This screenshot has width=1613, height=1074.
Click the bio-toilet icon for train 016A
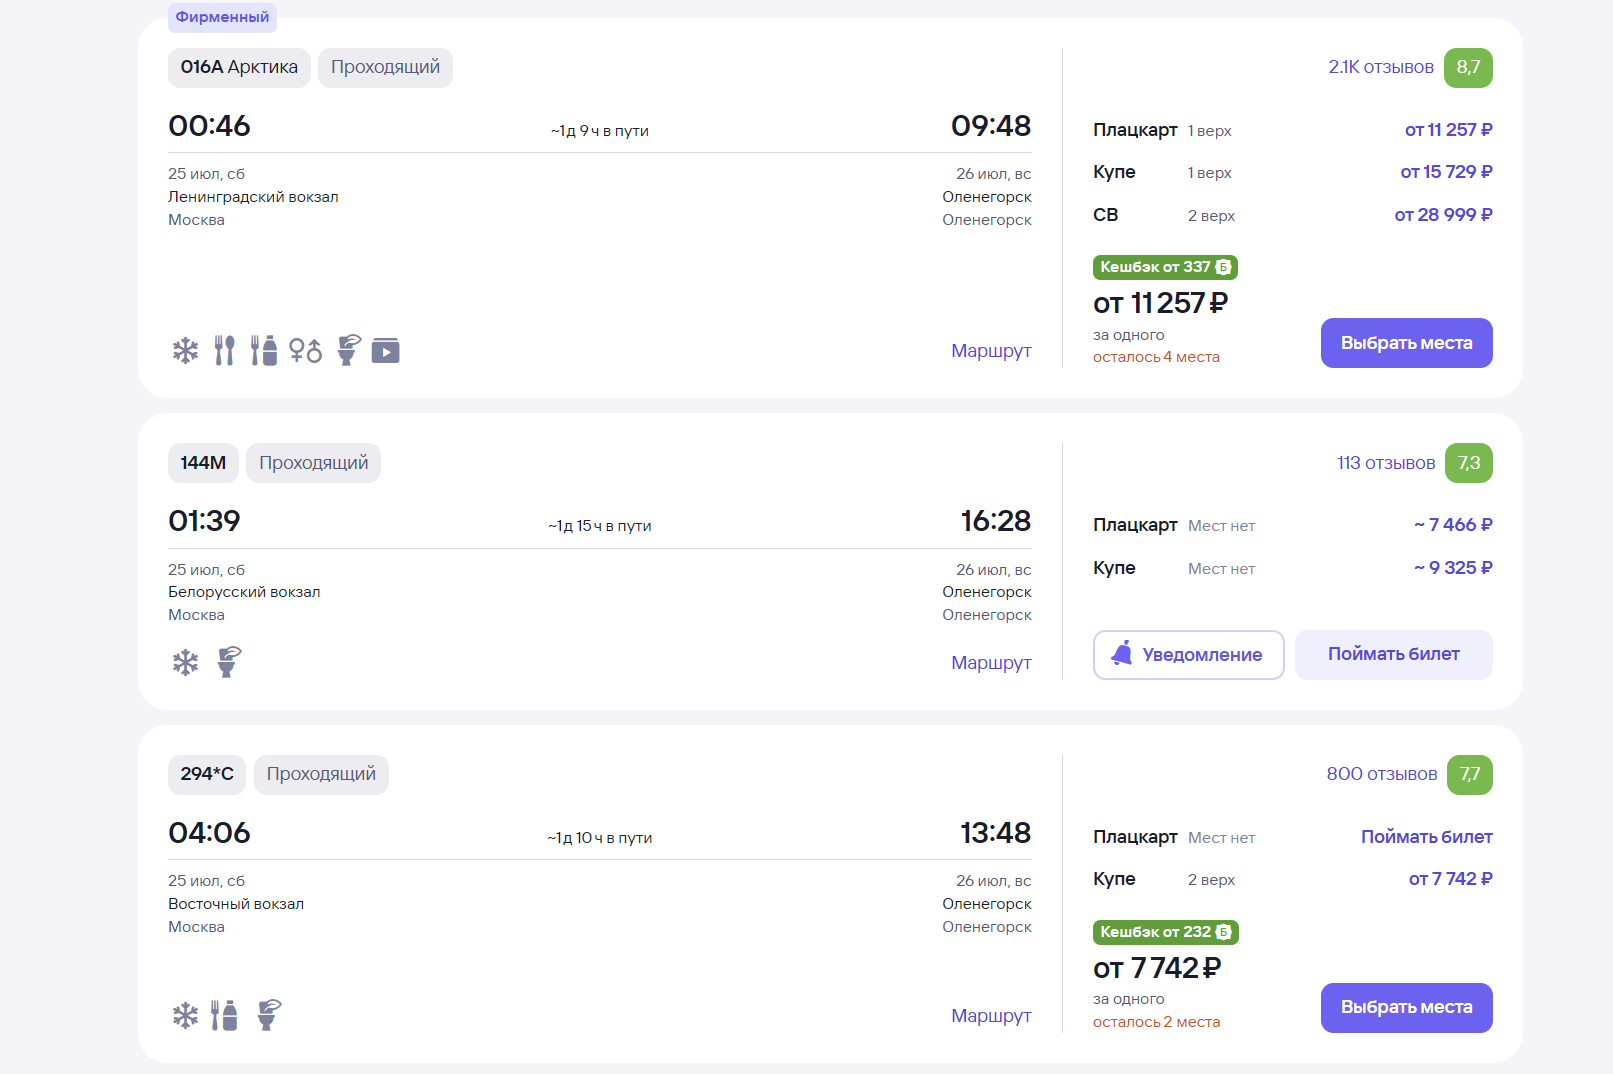click(x=348, y=350)
